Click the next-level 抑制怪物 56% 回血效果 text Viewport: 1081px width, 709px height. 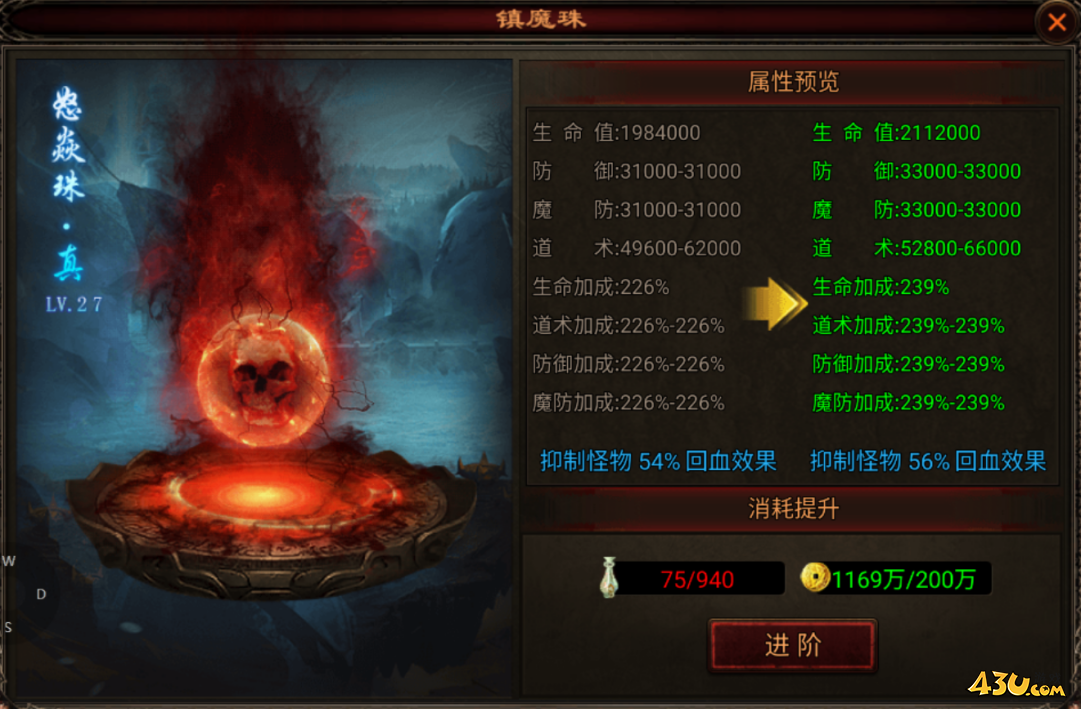tap(928, 461)
